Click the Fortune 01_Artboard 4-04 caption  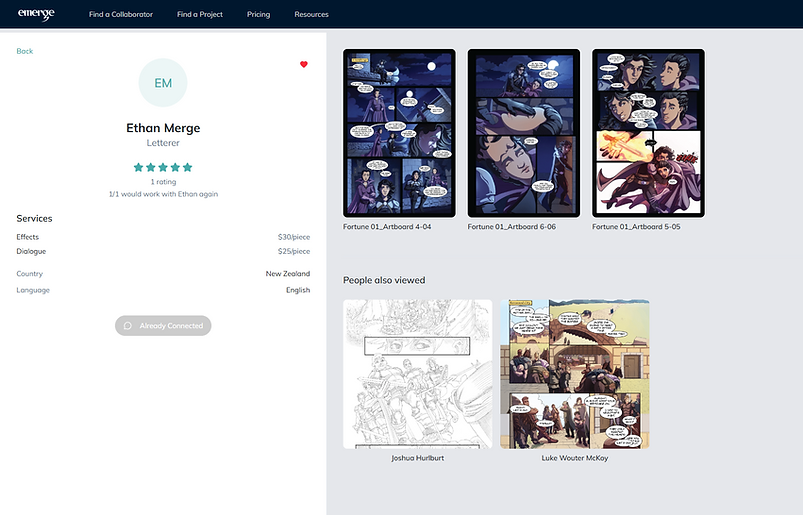387,227
